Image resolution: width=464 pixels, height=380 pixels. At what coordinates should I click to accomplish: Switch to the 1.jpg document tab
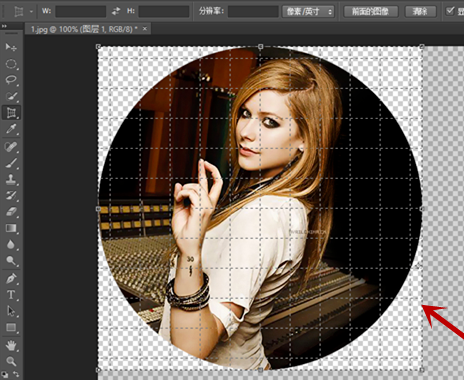click(84, 29)
